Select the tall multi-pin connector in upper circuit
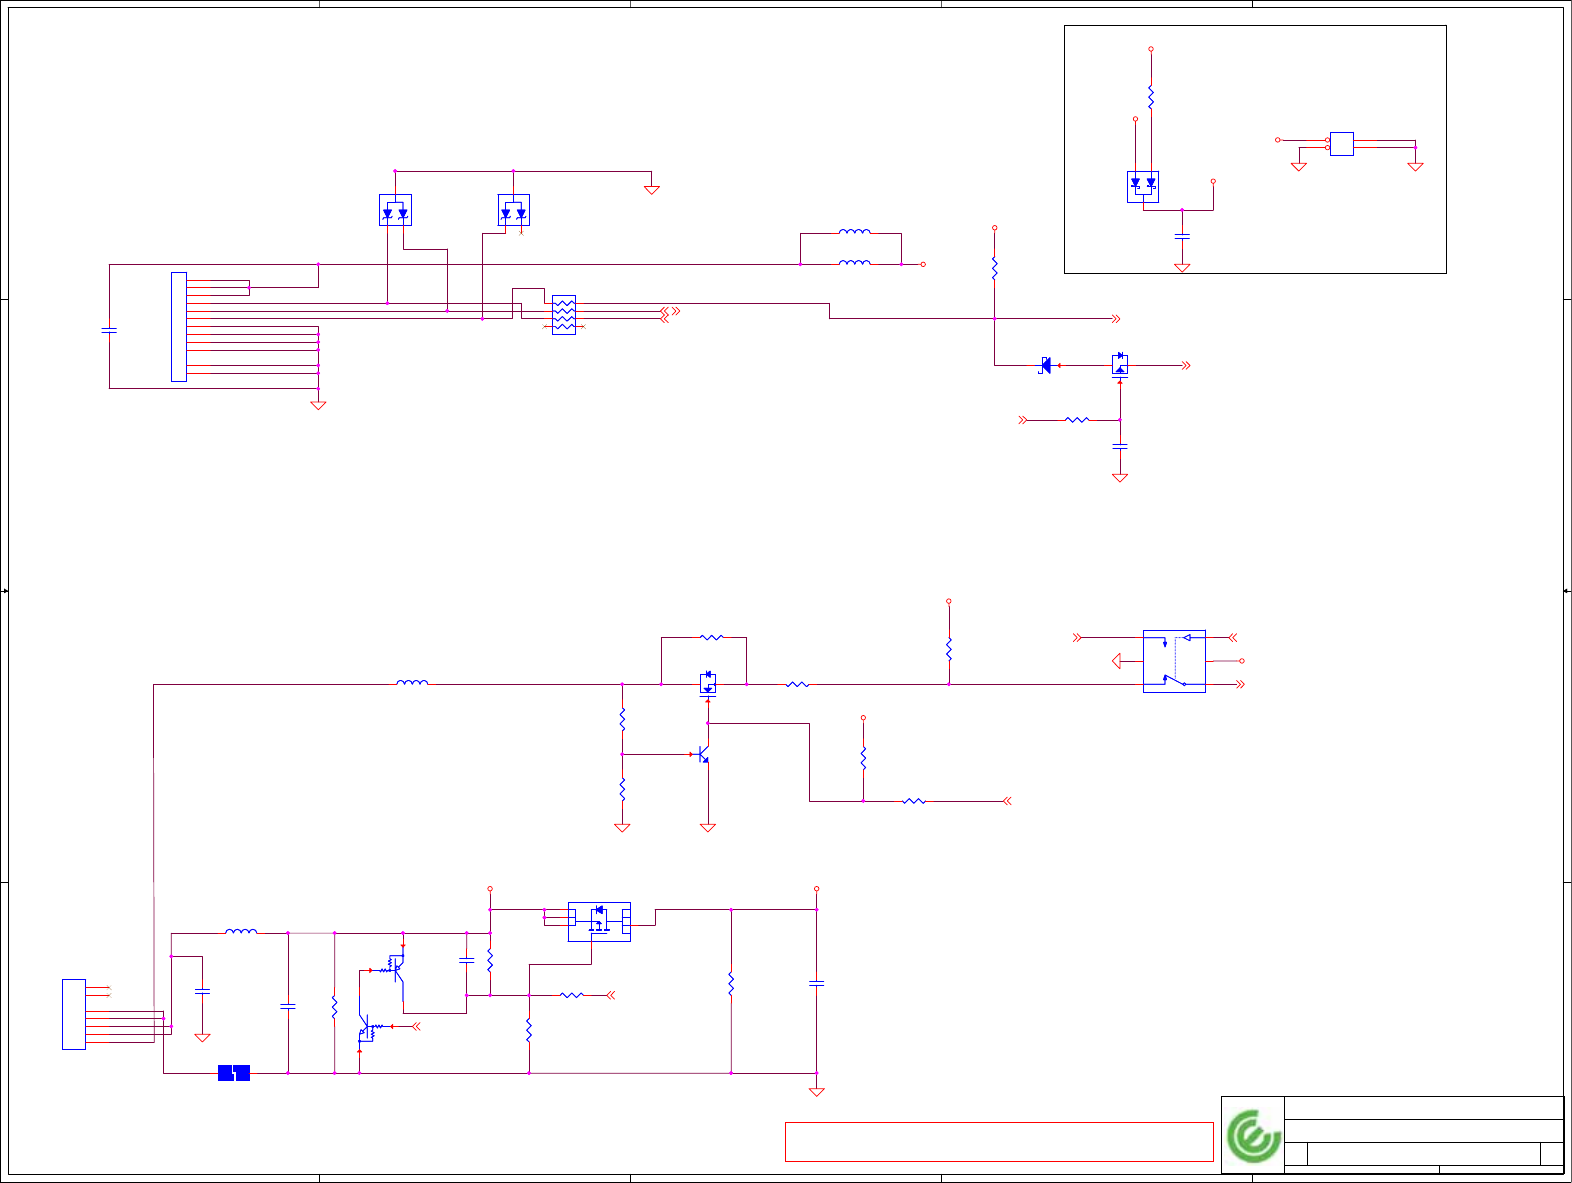Viewport: 1572px width, 1183px height. [x=179, y=327]
